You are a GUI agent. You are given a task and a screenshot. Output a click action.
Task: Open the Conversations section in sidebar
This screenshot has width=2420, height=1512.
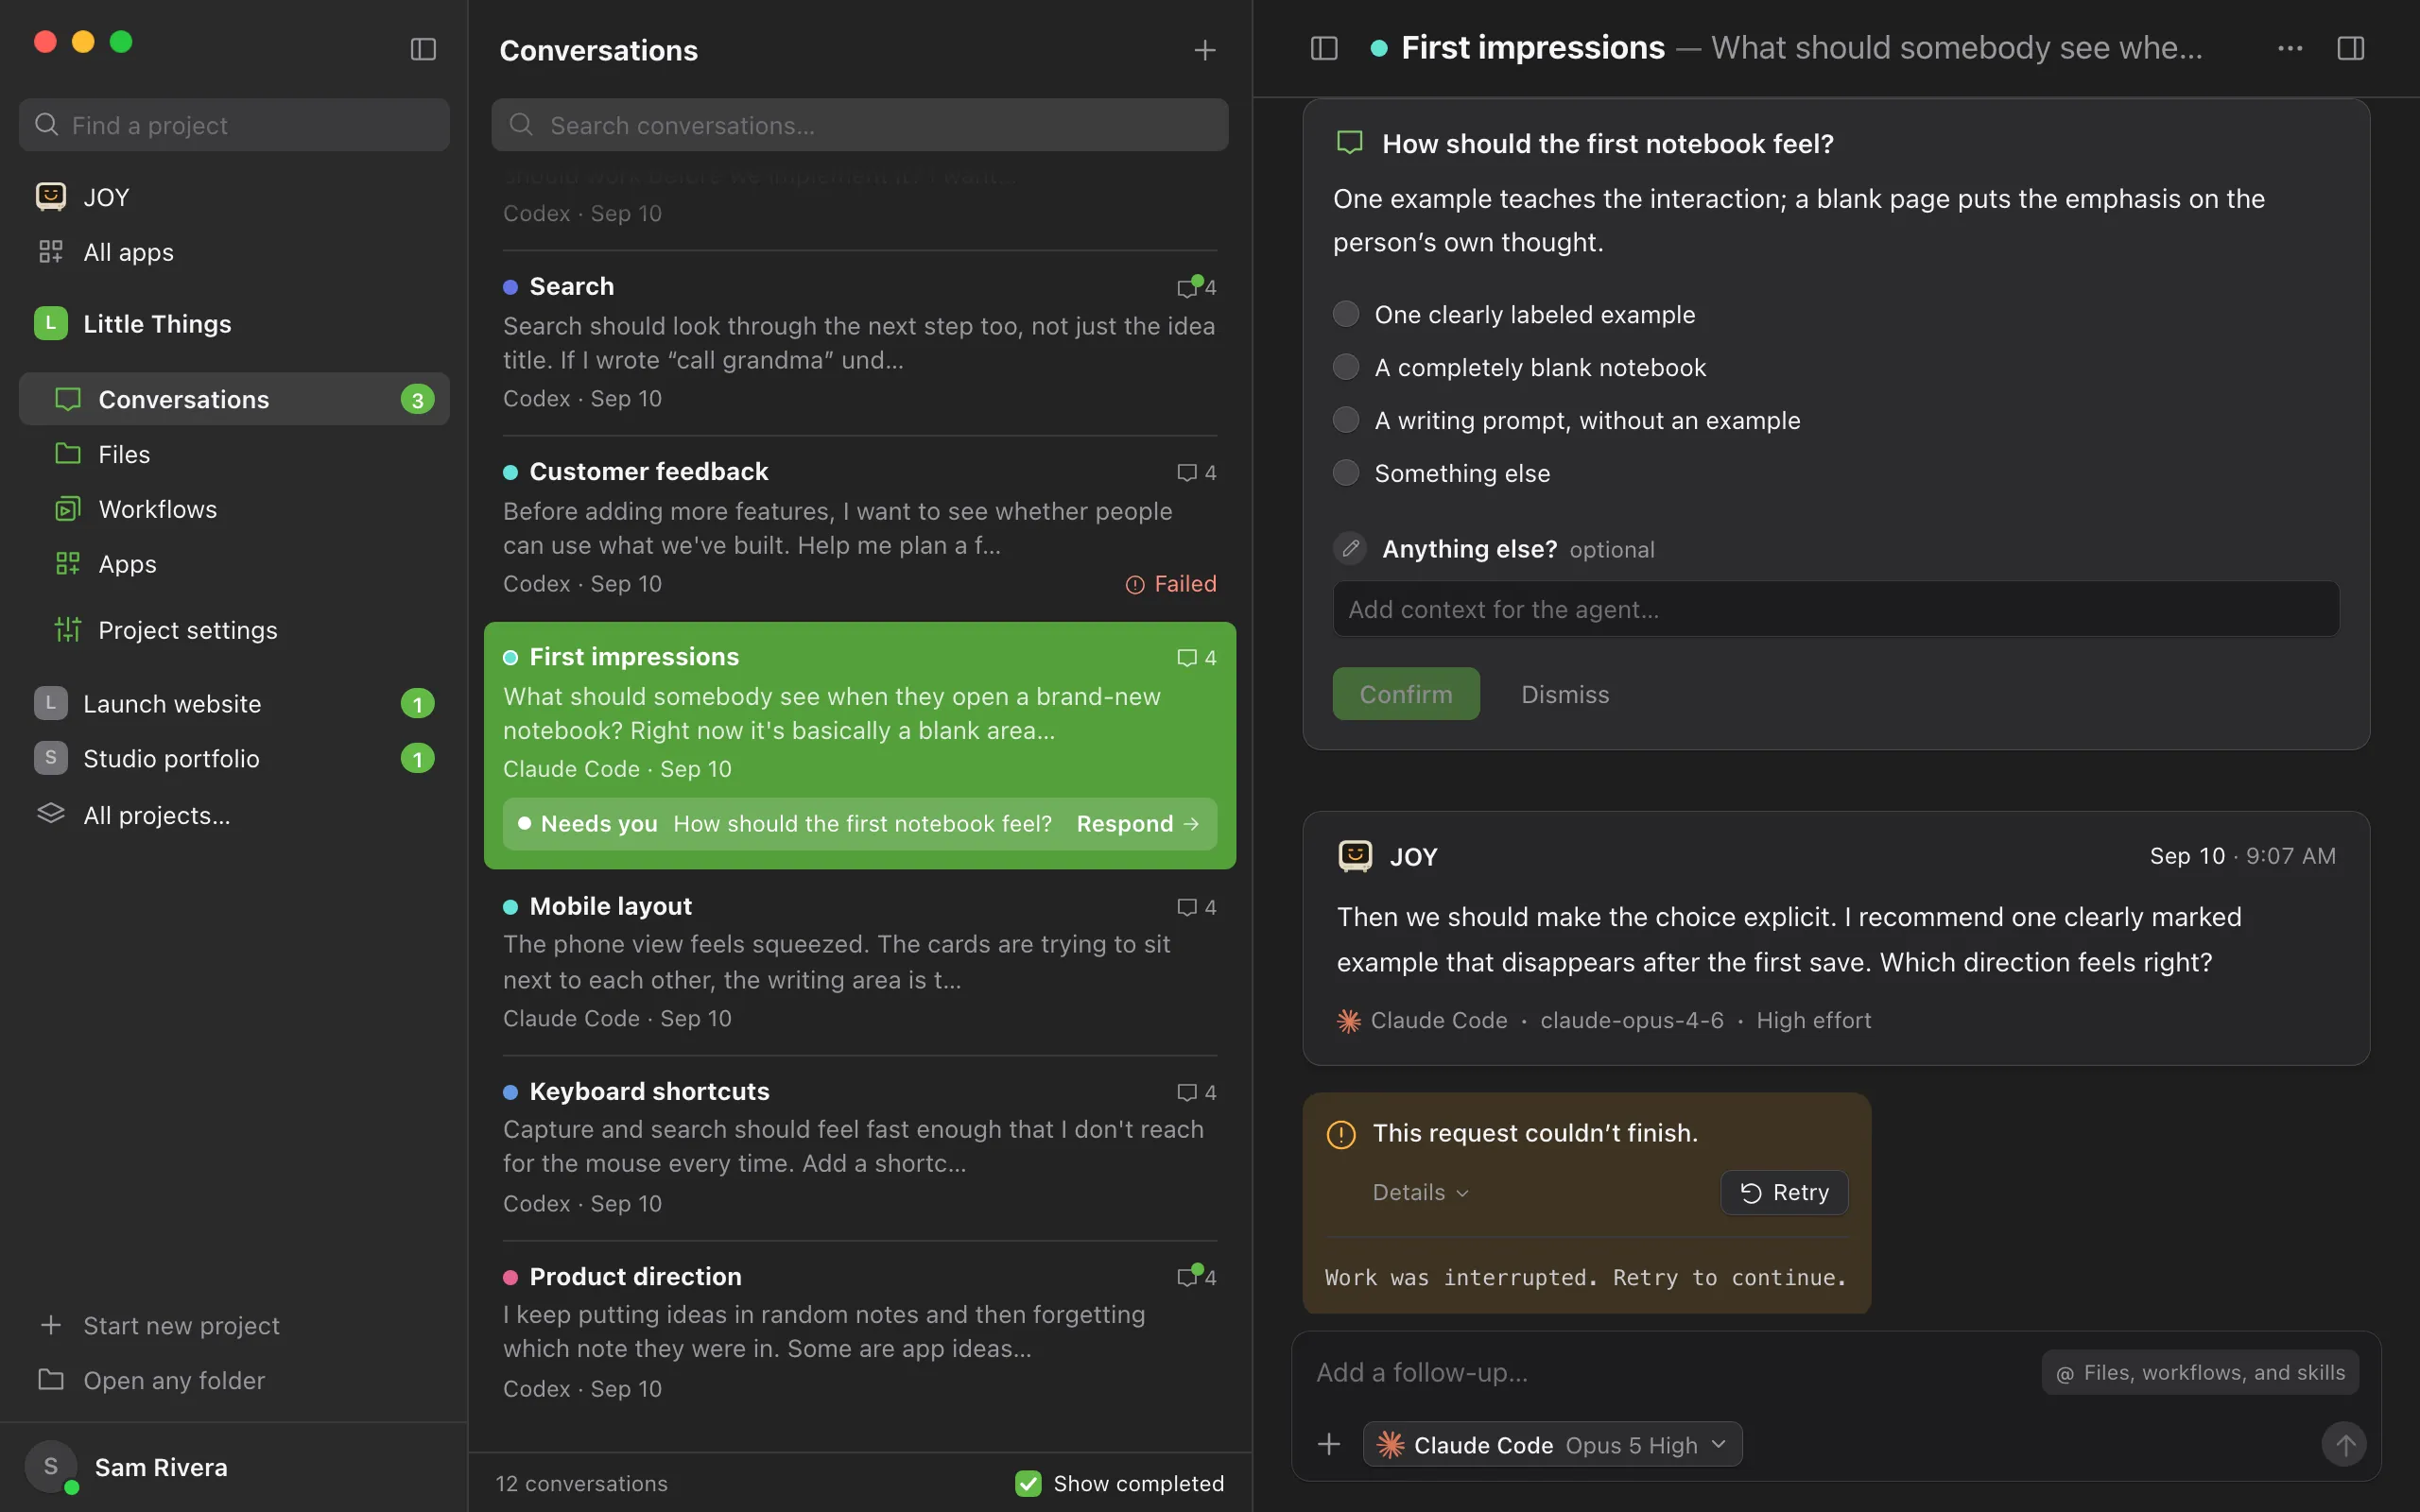tap(234, 399)
